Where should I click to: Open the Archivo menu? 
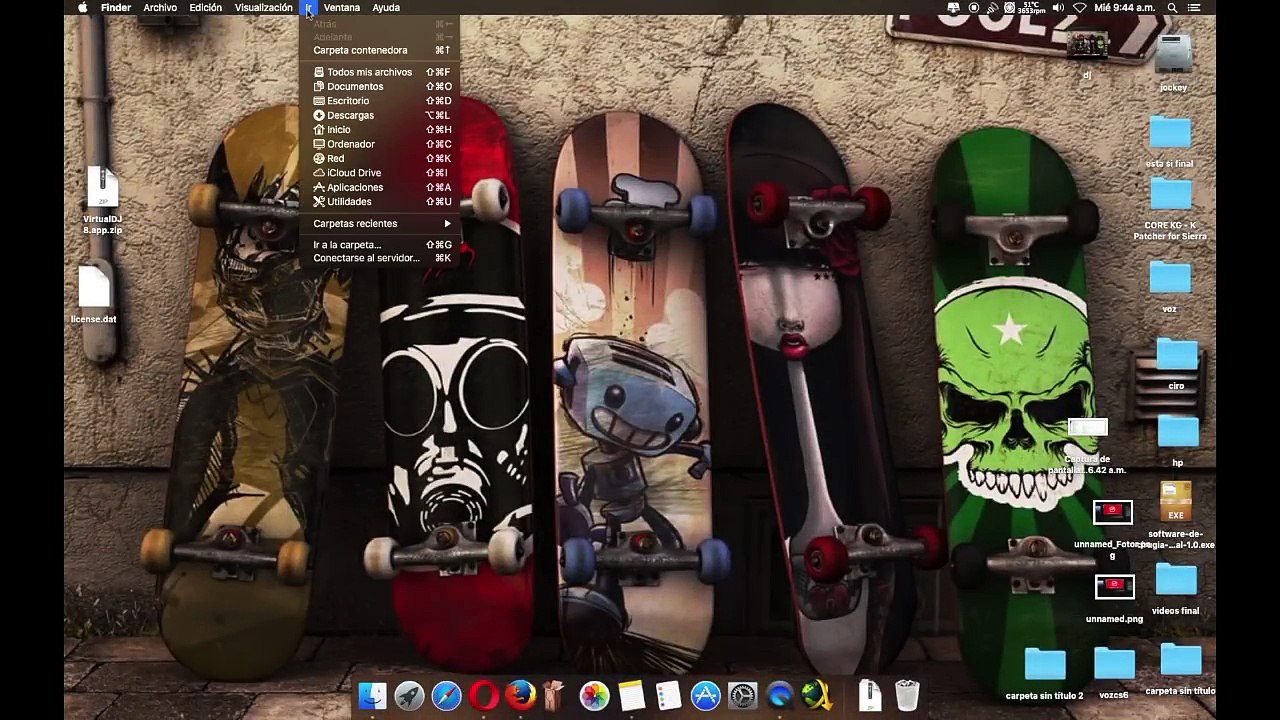[x=160, y=7]
